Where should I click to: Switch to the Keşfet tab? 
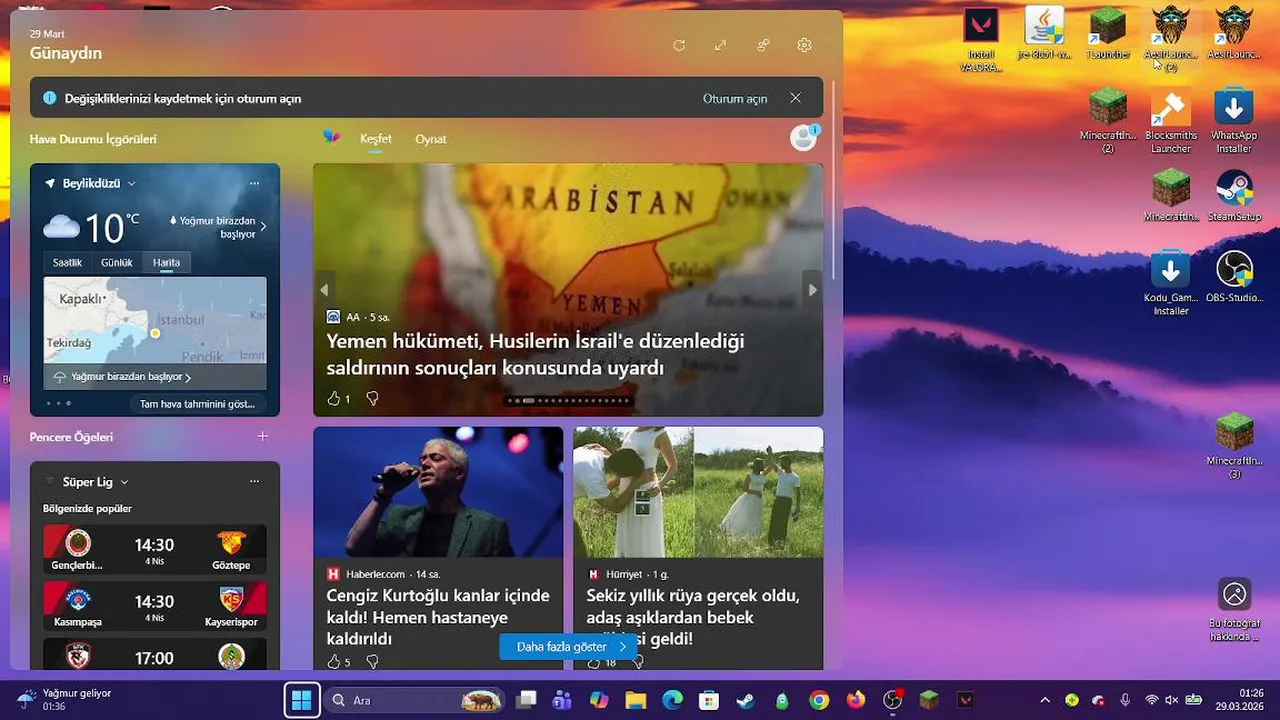pyautogui.click(x=376, y=139)
